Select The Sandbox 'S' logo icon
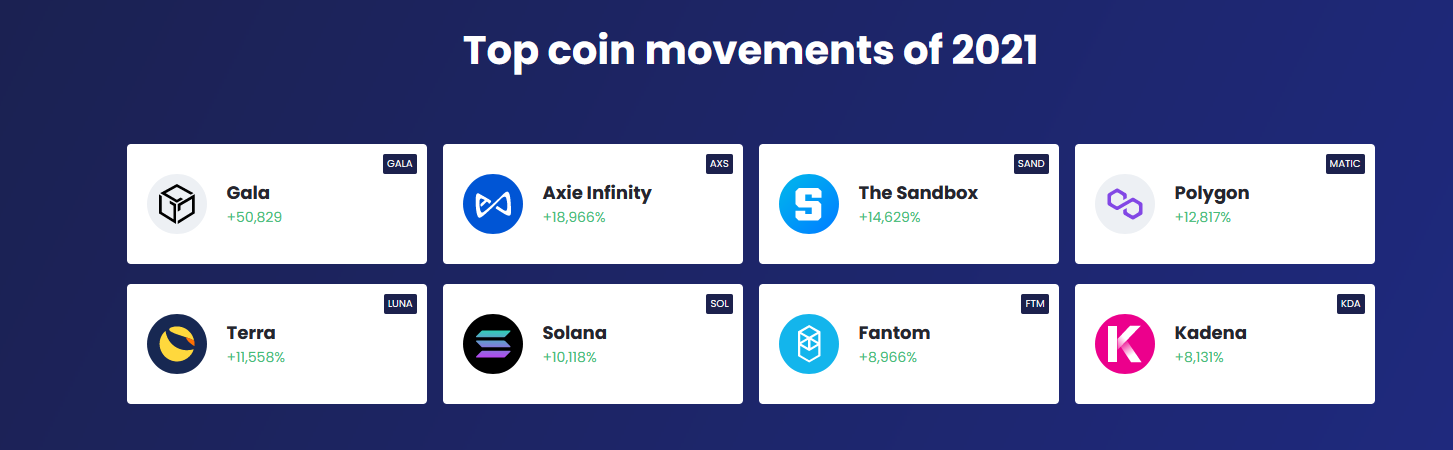Viewport: 1453px width, 450px height. coord(809,204)
